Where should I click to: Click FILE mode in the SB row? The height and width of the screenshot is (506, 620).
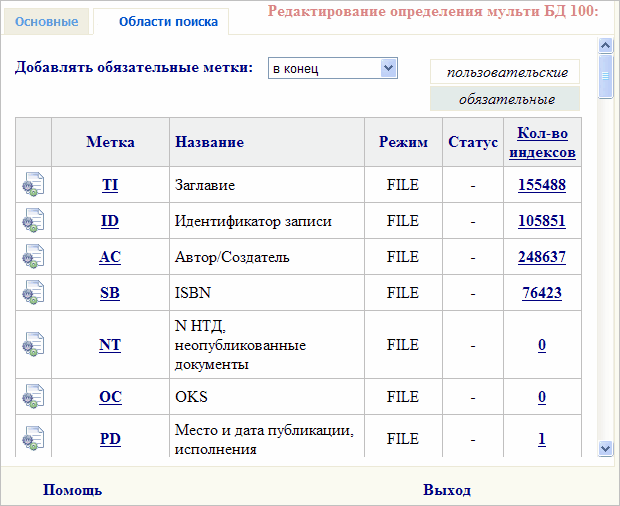403,293
